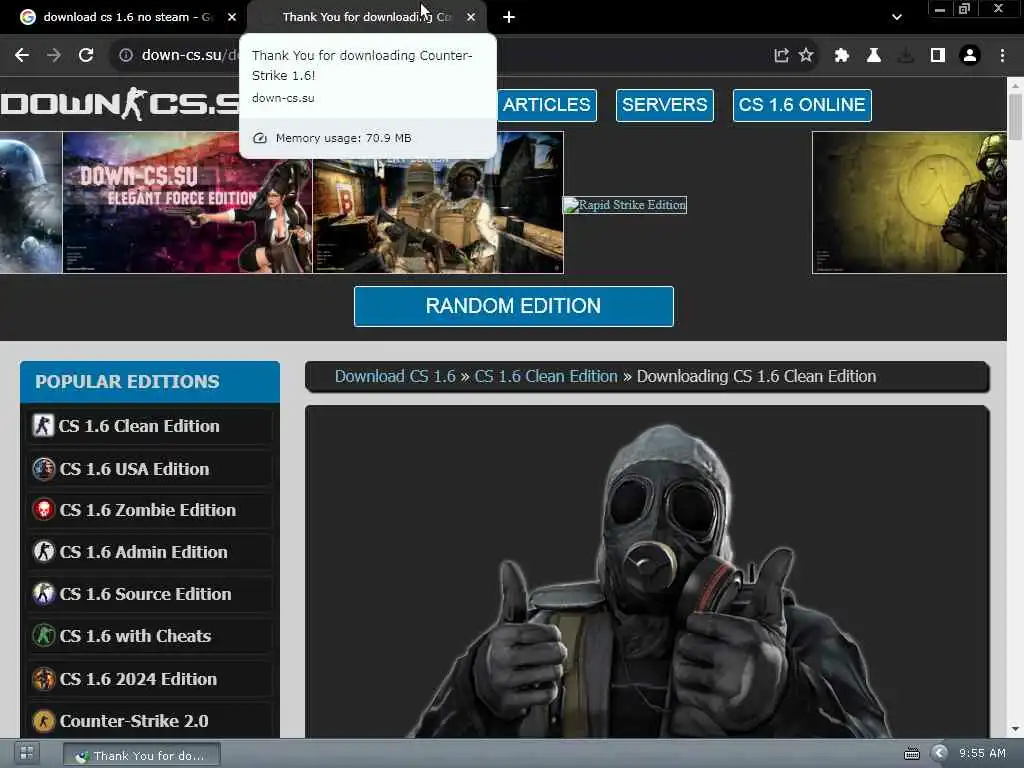The image size is (1024, 768).
Task: Click the Rapid Strike Edition broken image
Action: tap(625, 205)
